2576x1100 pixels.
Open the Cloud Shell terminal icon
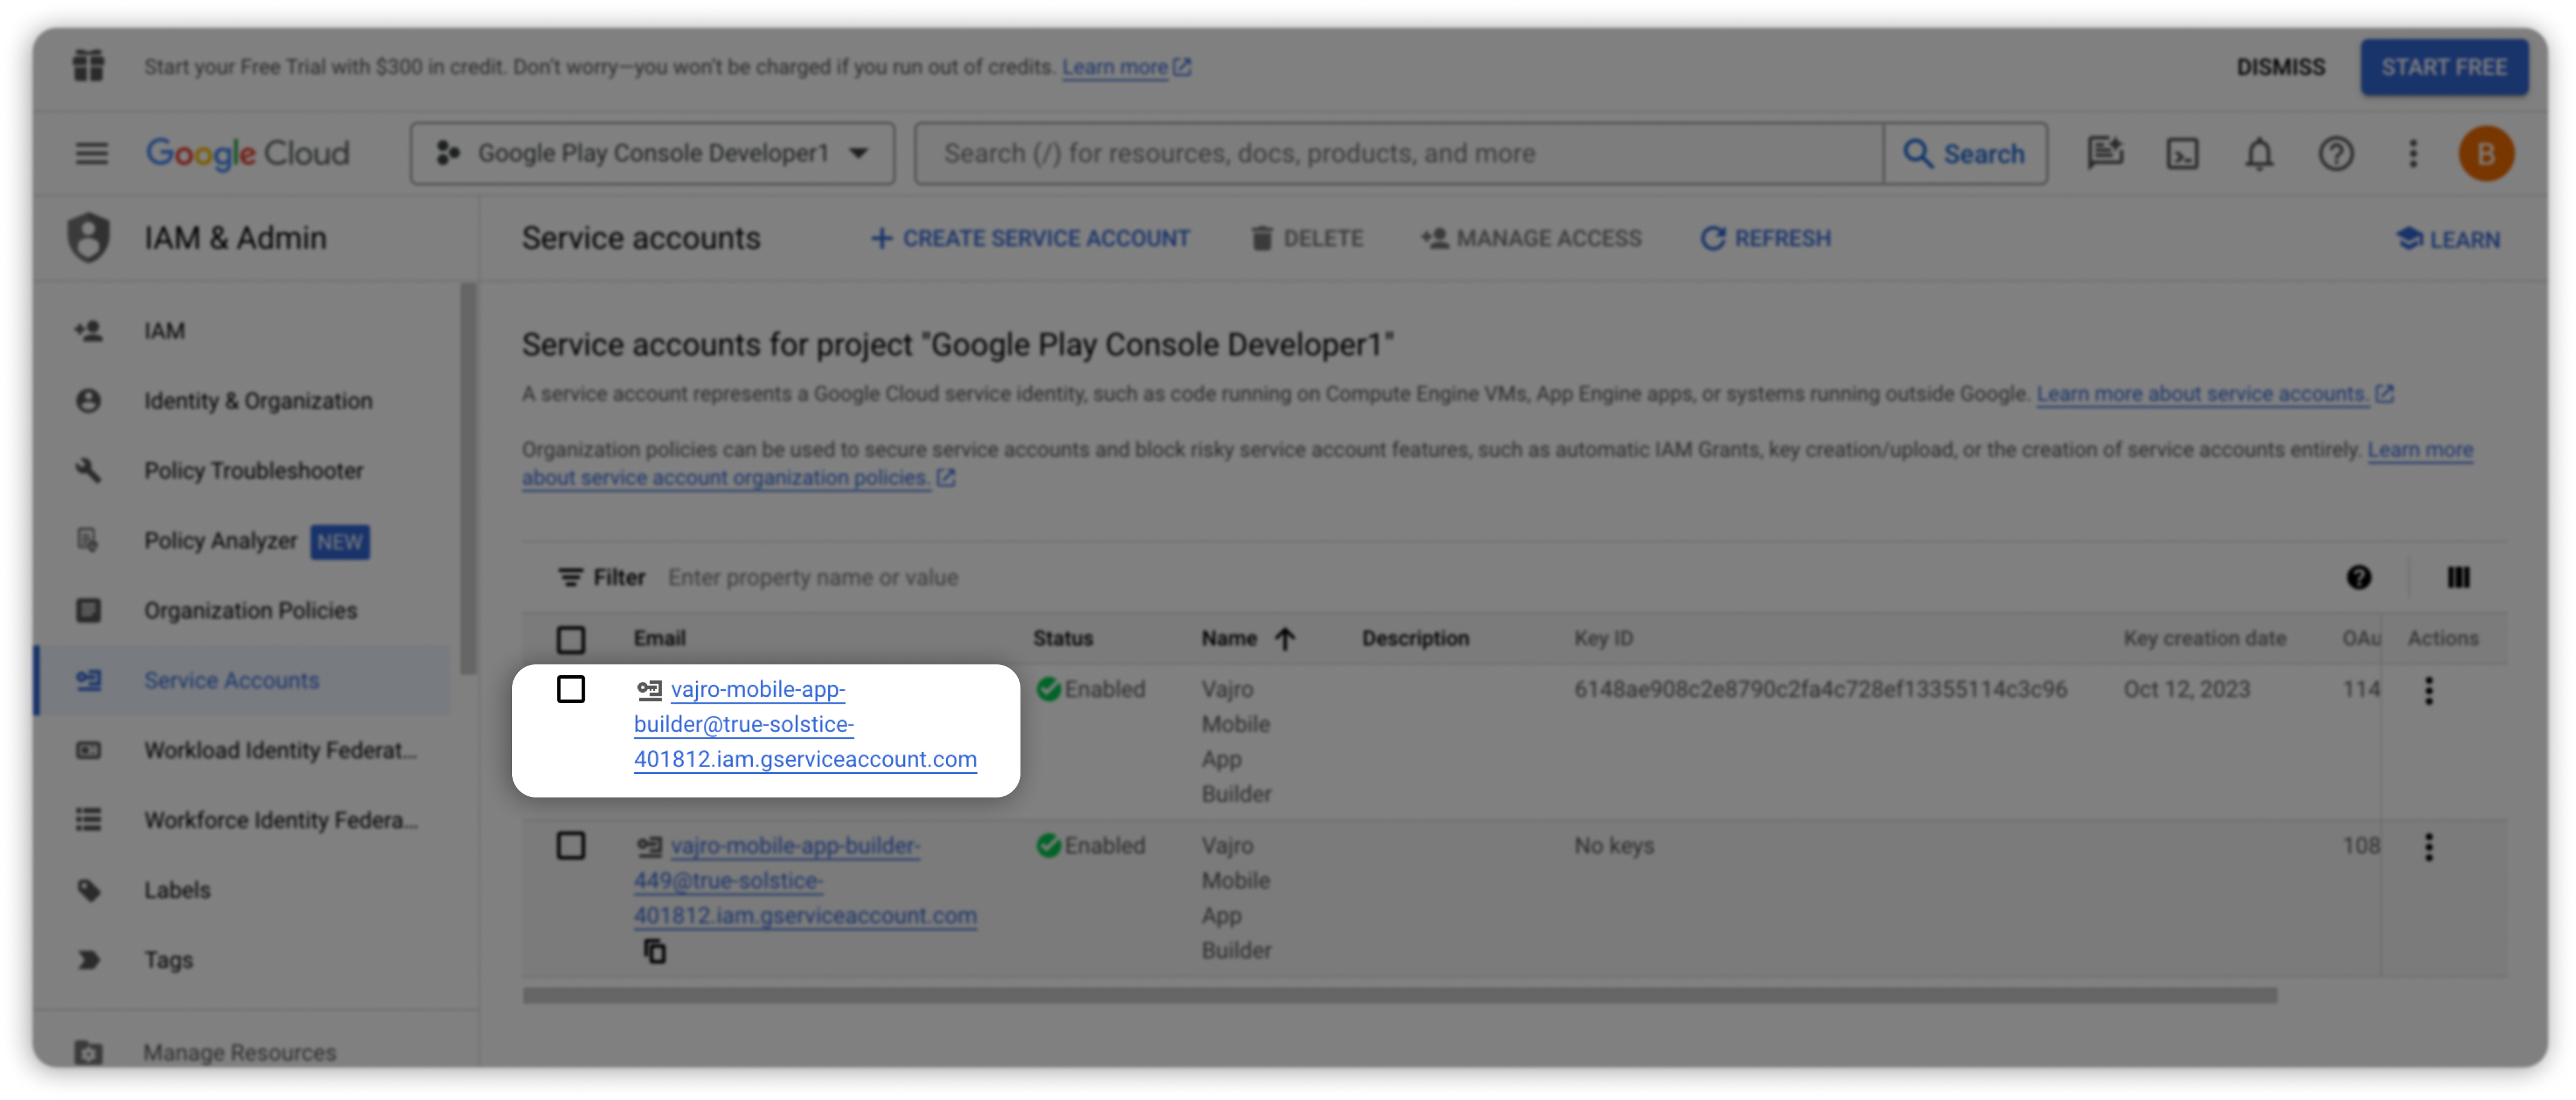[2182, 154]
